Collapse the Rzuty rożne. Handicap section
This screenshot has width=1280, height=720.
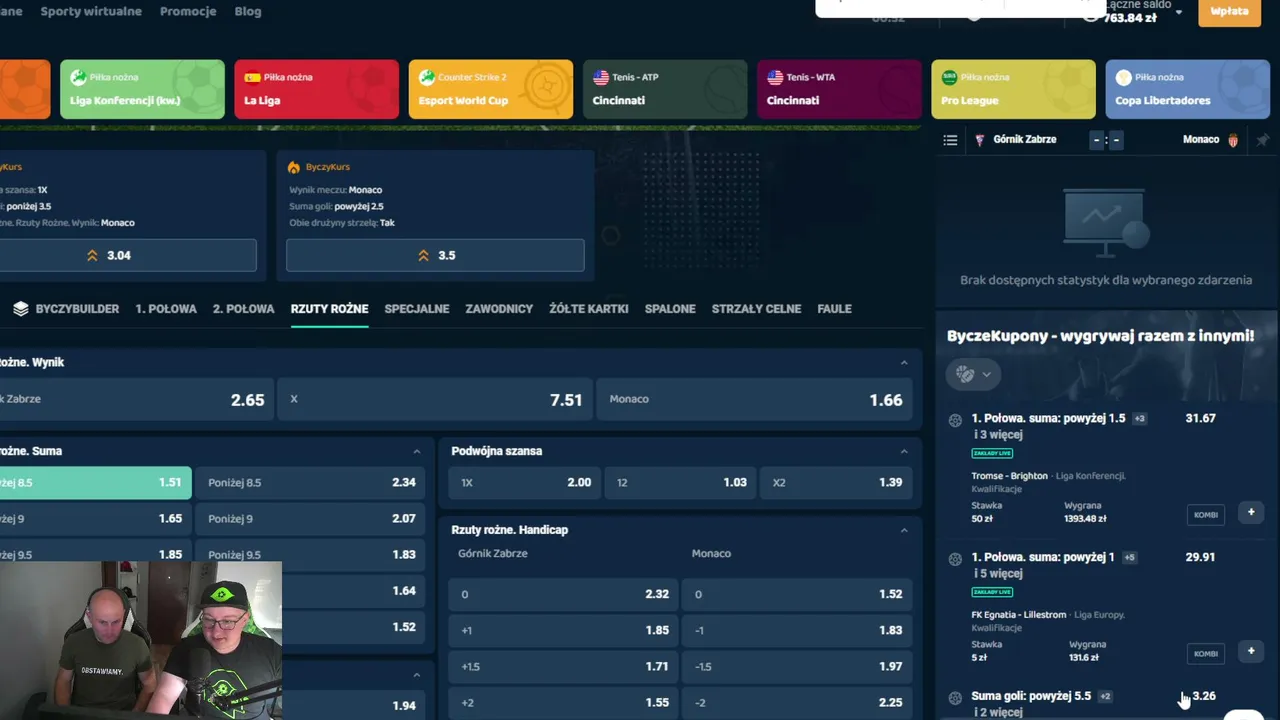[x=904, y=530]
